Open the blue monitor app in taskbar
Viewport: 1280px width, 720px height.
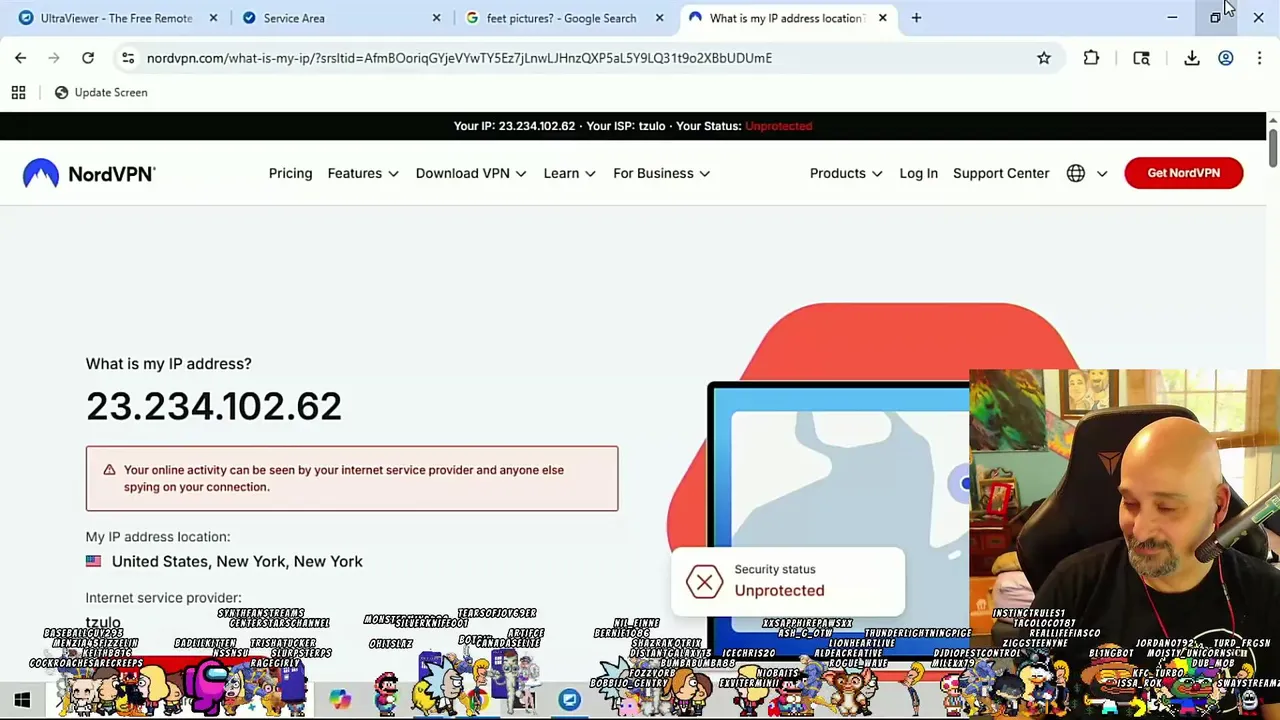[570, 700]
